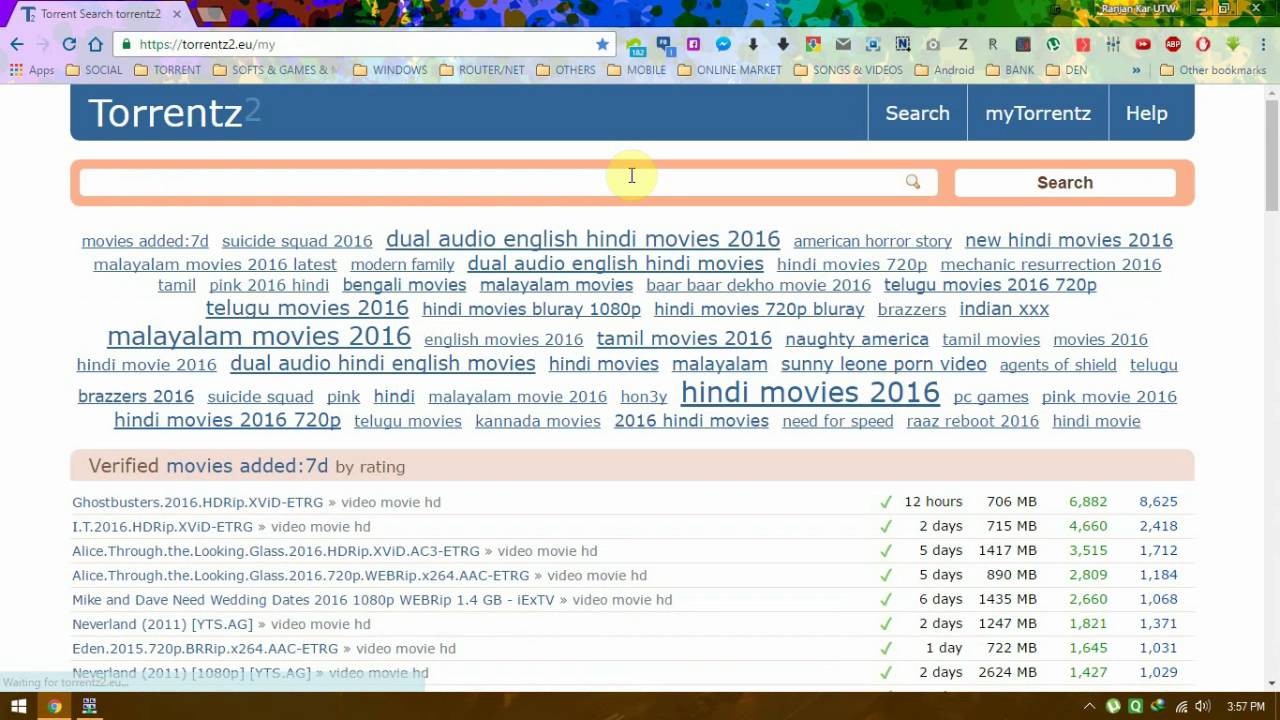Viewport: 1280px width, 720px height.
Task: Open the N note clipper extension icon
Action: 903,44
